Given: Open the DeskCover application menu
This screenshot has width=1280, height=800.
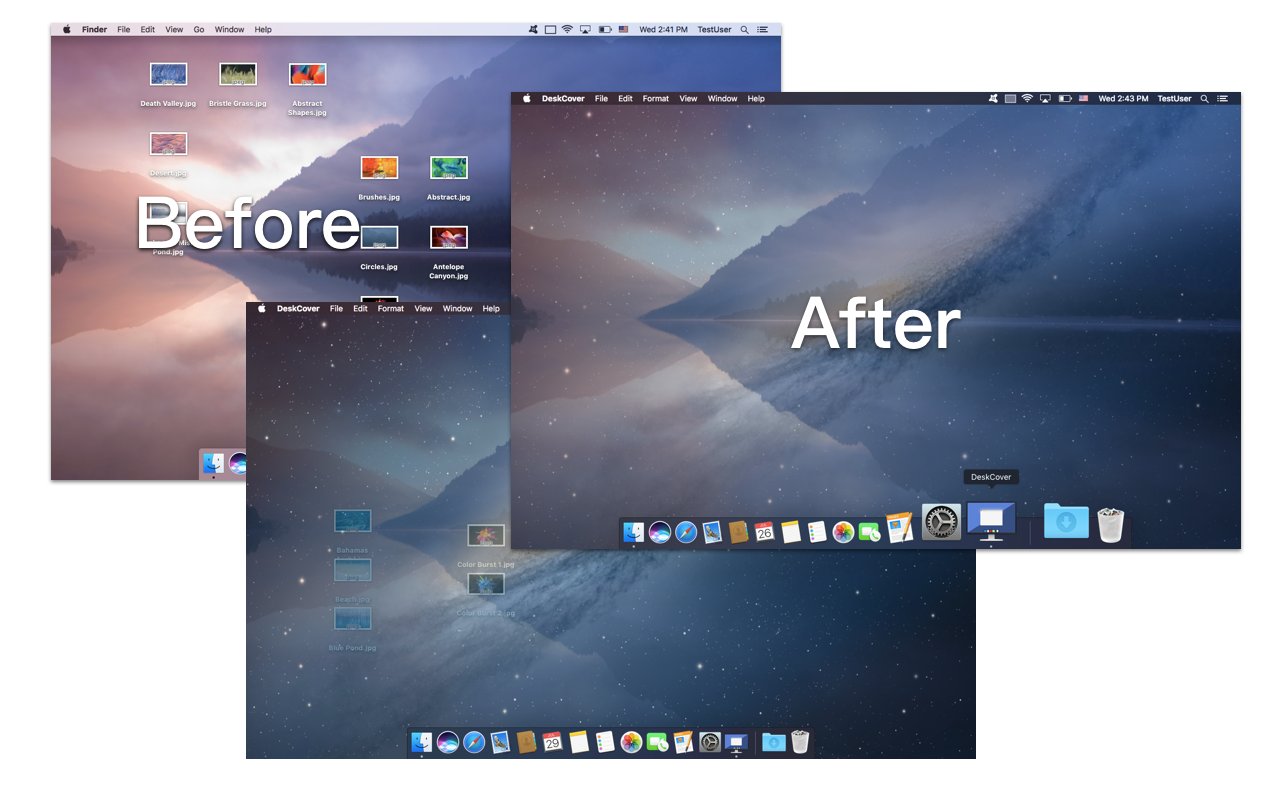Looking at the screenshot, I should pyautogui.click(x=563, y=98).
